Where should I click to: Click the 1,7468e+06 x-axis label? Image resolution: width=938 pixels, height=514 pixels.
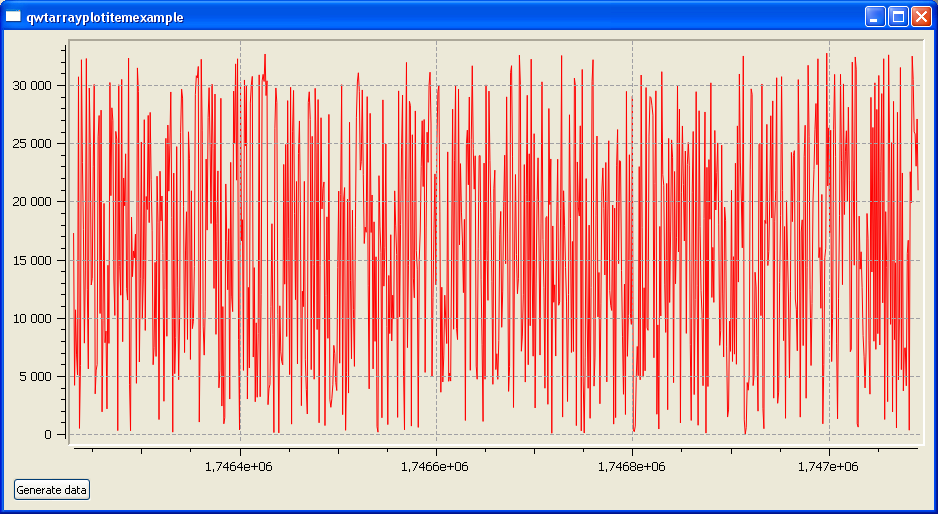pos(632,467)
